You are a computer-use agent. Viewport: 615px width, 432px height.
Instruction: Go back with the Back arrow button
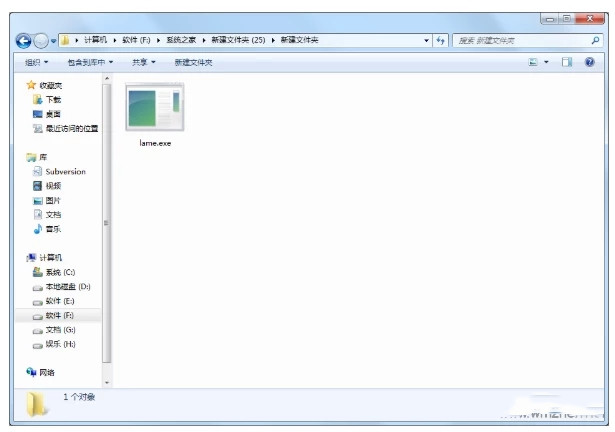tap(23, 40)
